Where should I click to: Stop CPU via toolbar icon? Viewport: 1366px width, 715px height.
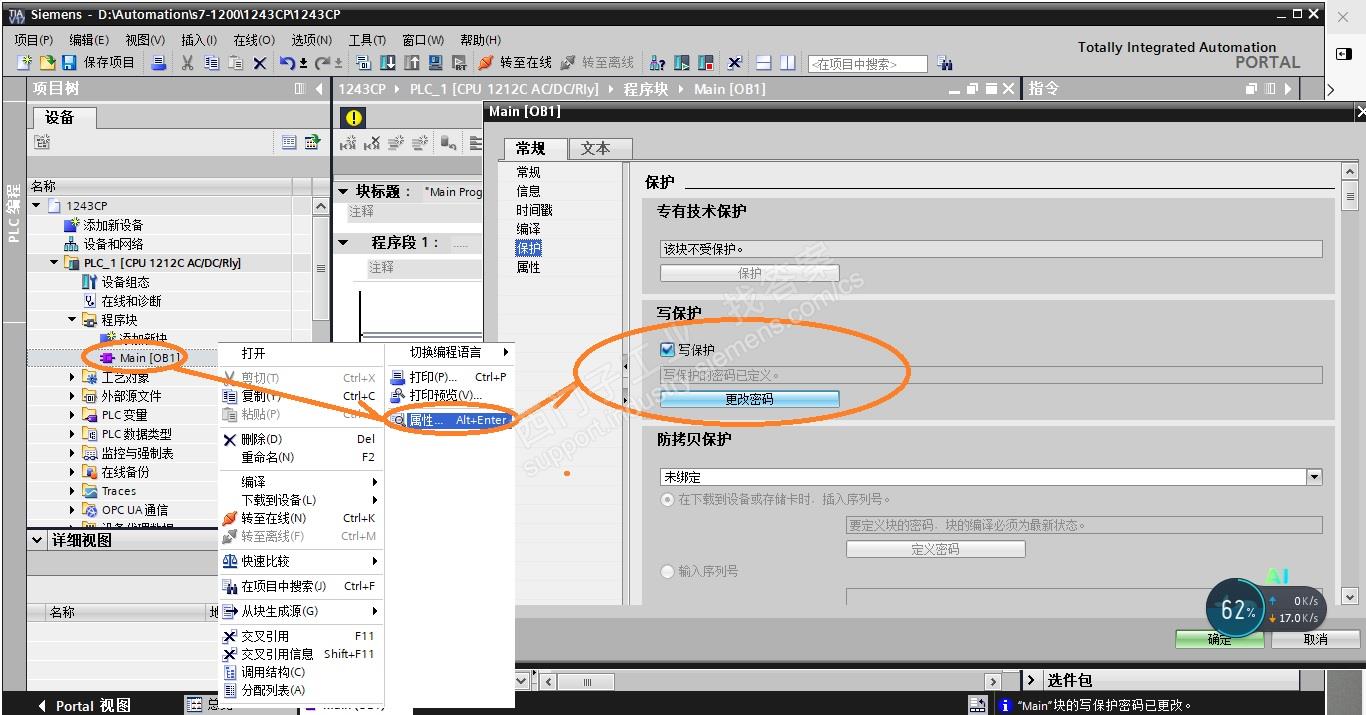[706, 63]
